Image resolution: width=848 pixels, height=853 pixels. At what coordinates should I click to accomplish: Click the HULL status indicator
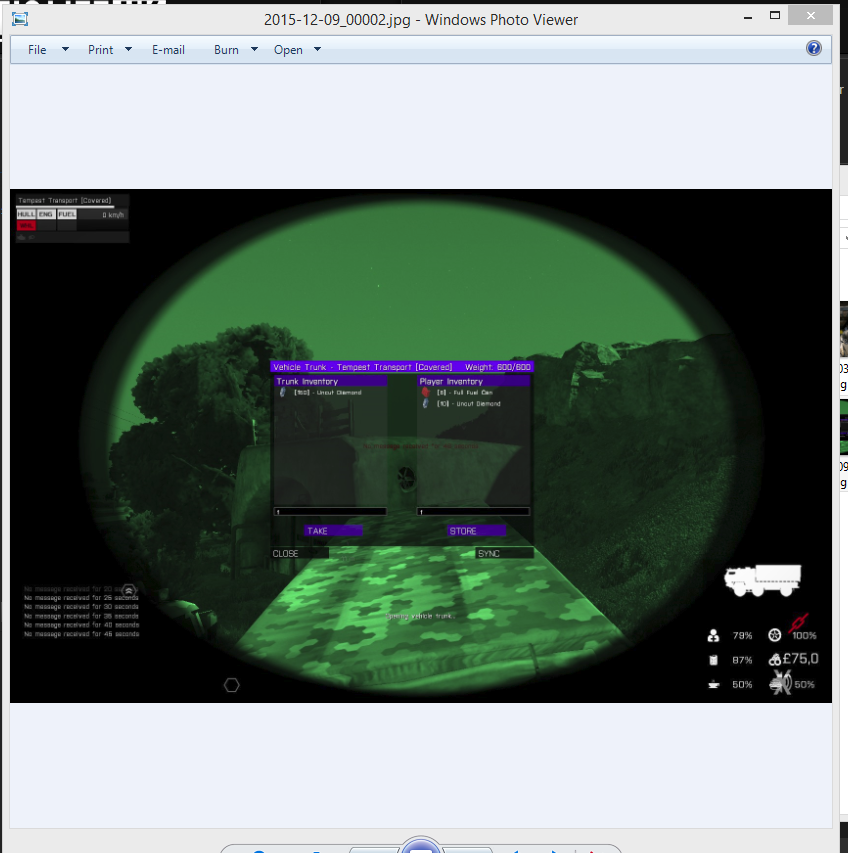point(26,214)
